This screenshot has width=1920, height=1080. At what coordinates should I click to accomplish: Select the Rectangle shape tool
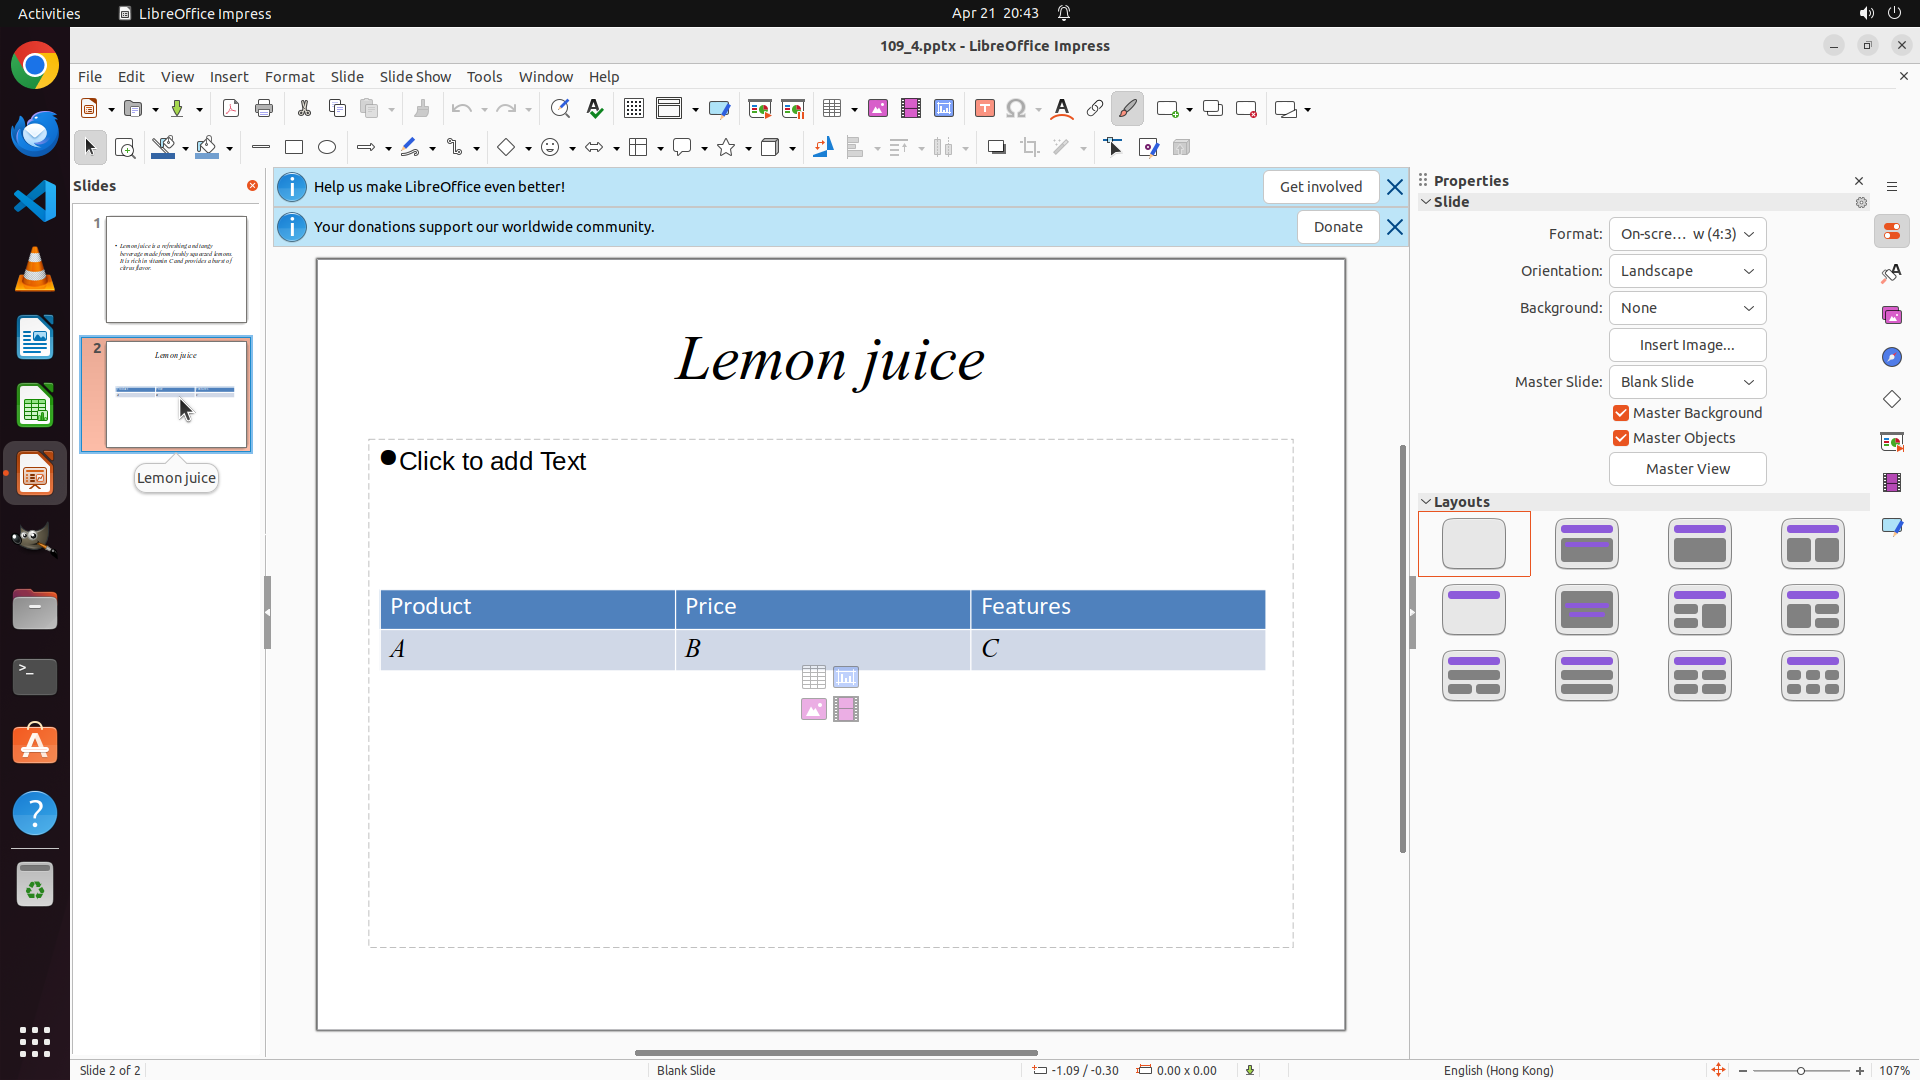tap(294, 148)
